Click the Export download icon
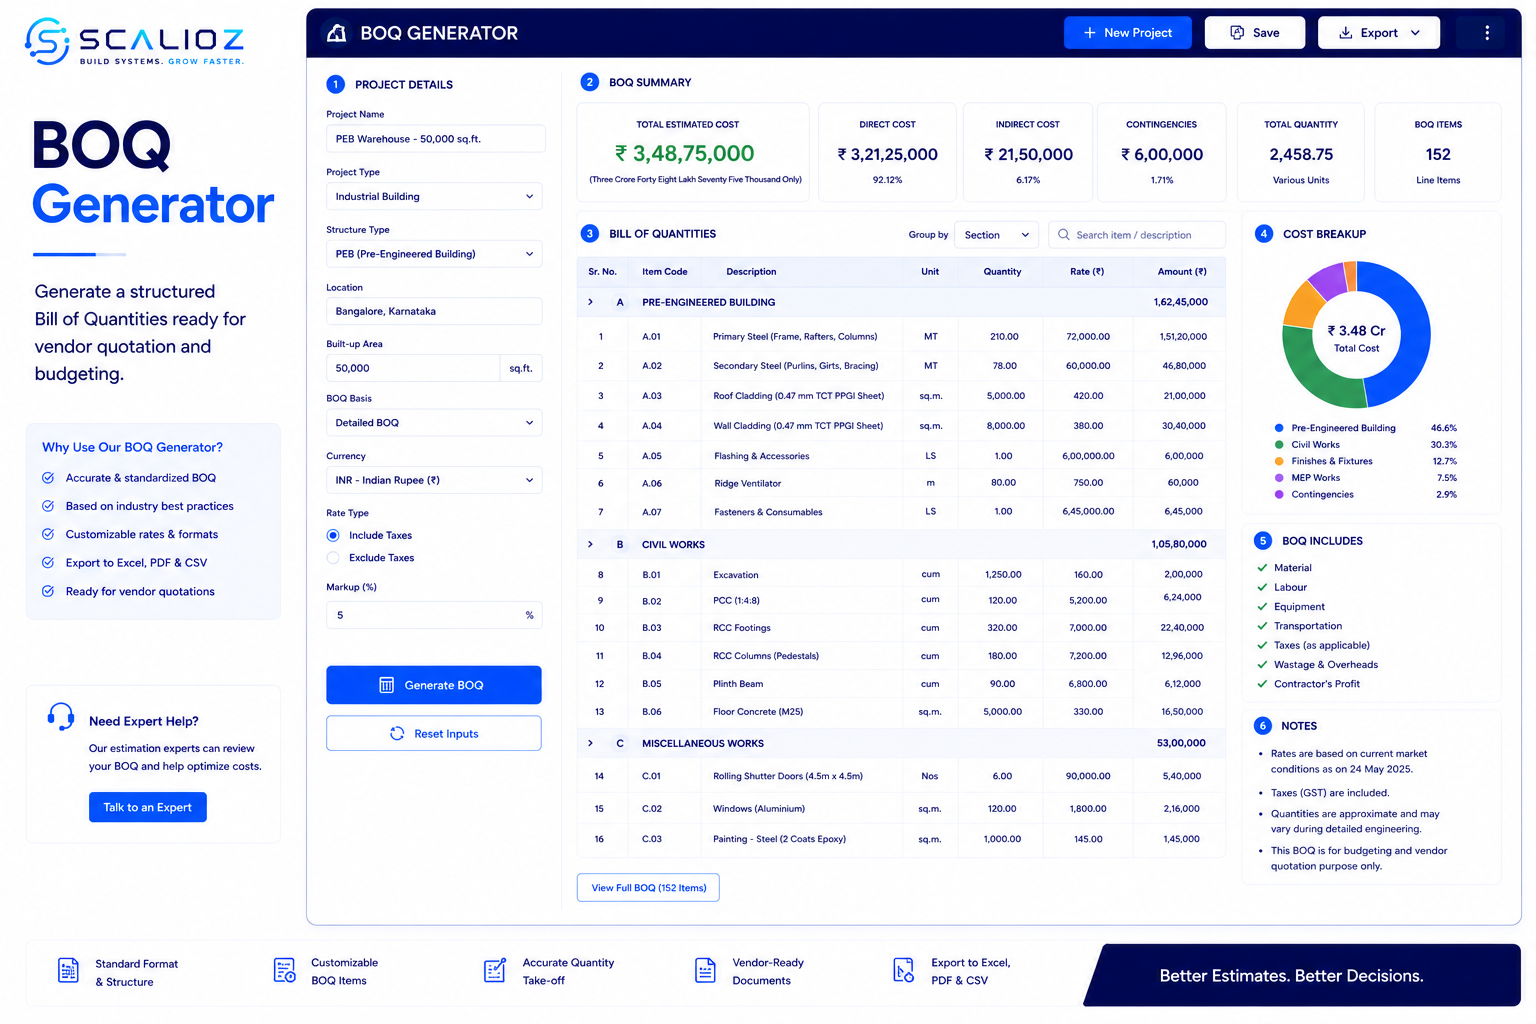The height and width of the screenshot is (1024, 1536). tap(1346, 33)
